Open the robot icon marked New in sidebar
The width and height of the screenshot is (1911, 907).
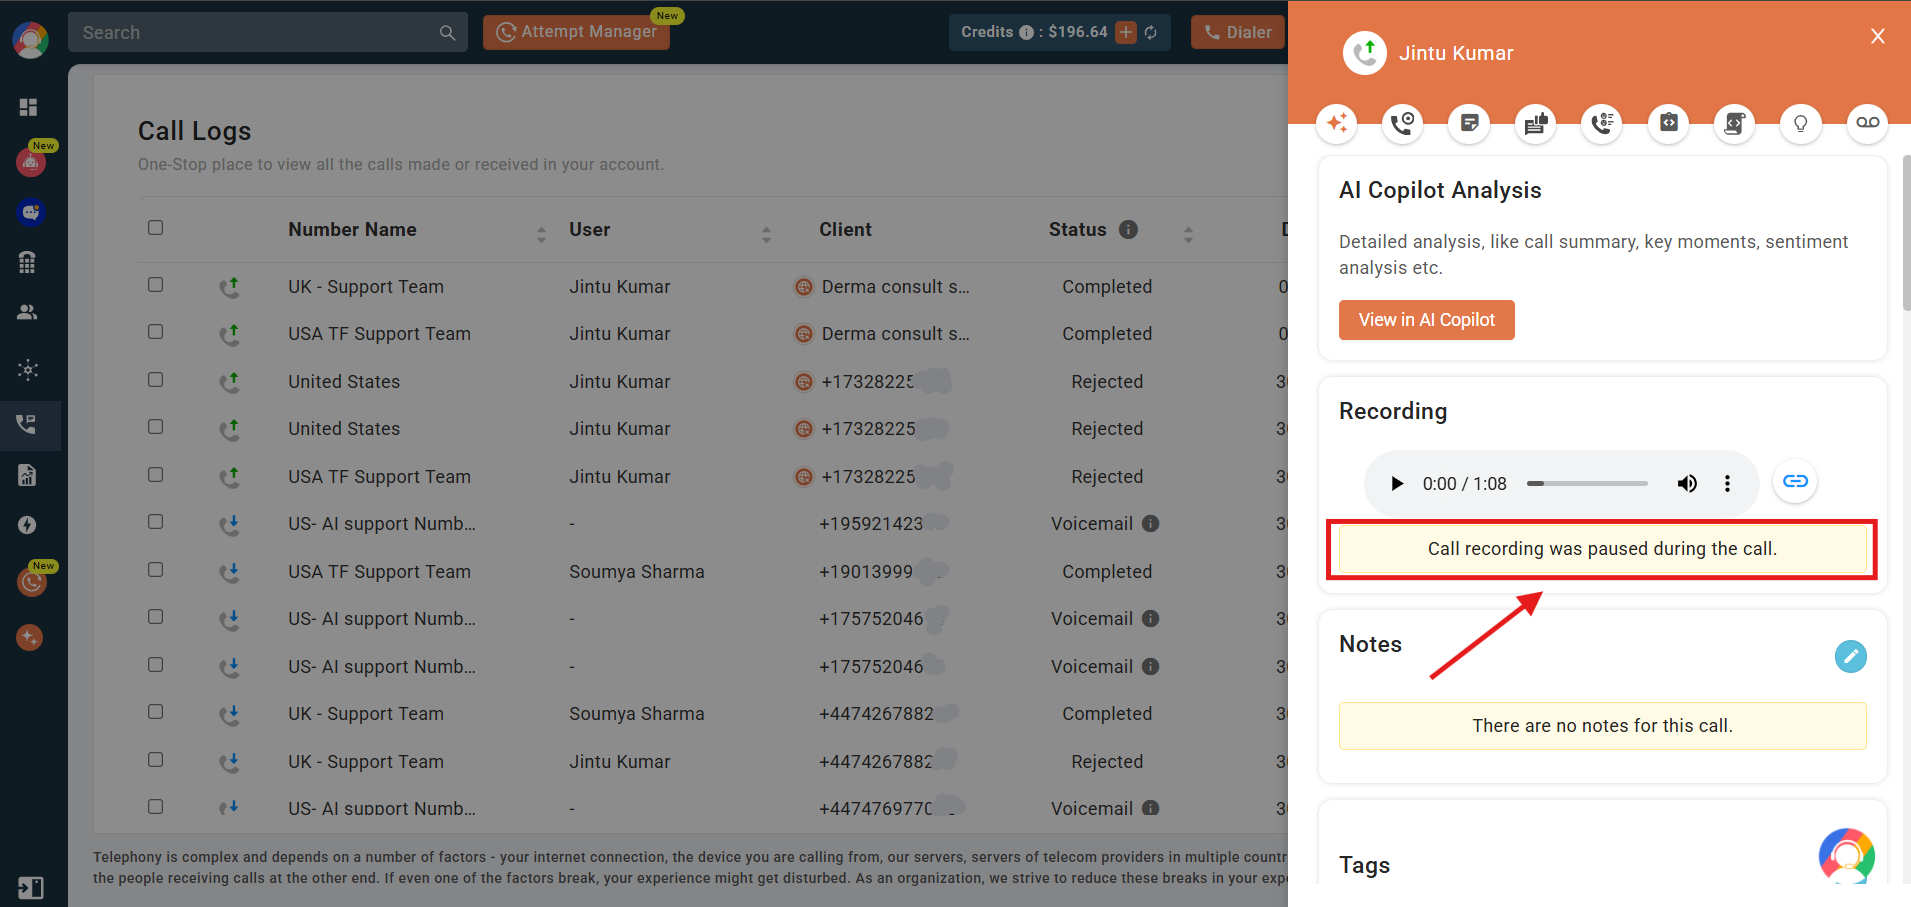point(31,160)
